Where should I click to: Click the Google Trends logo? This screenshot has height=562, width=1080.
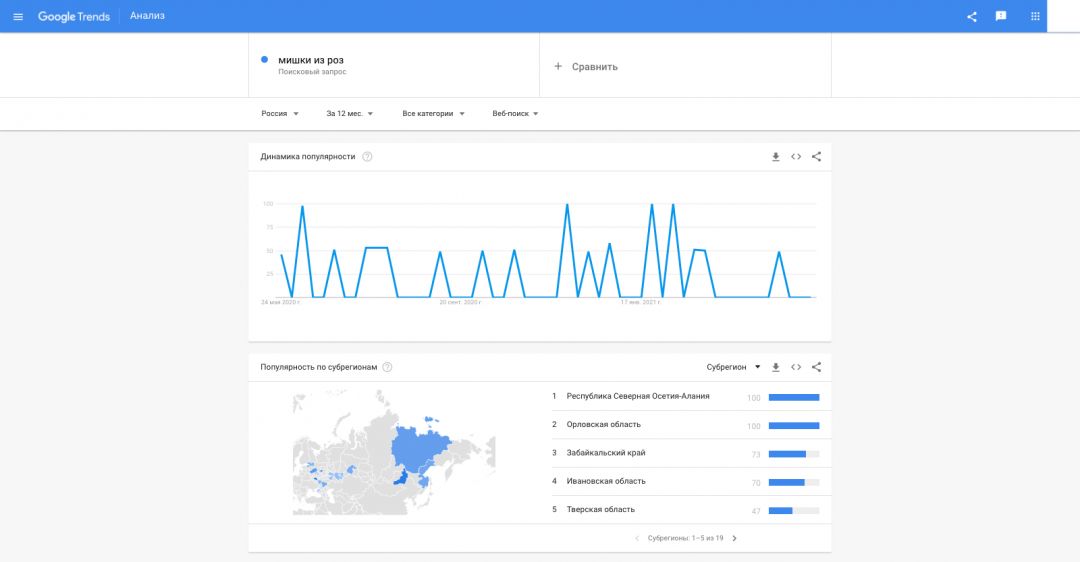coord(74,17)
